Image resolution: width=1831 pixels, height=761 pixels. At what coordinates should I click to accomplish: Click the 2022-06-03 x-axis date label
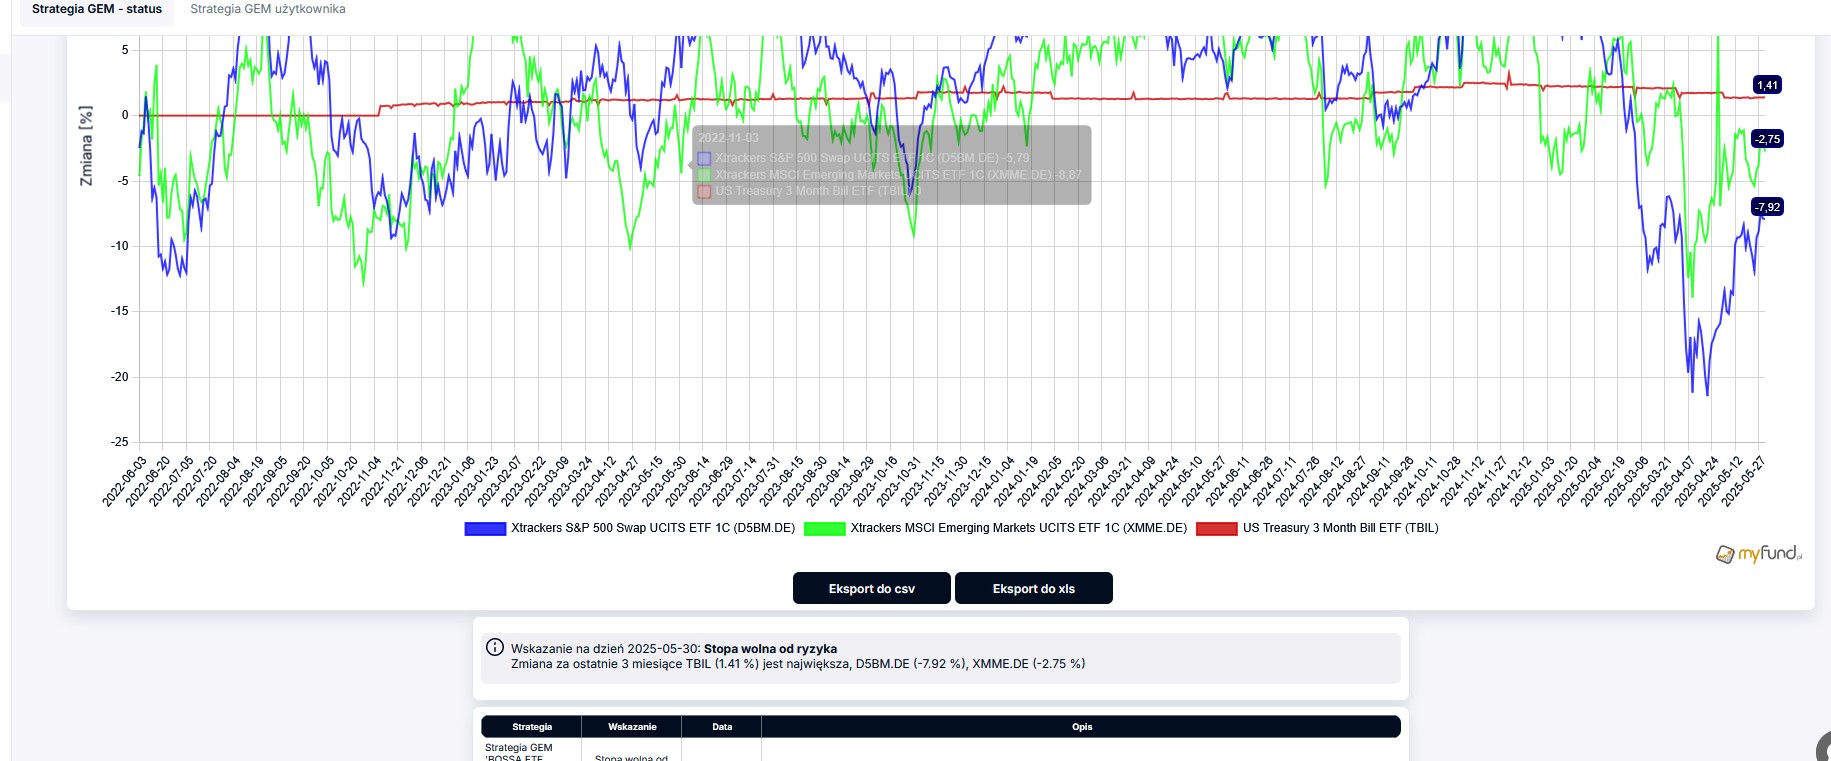(125, 482)
